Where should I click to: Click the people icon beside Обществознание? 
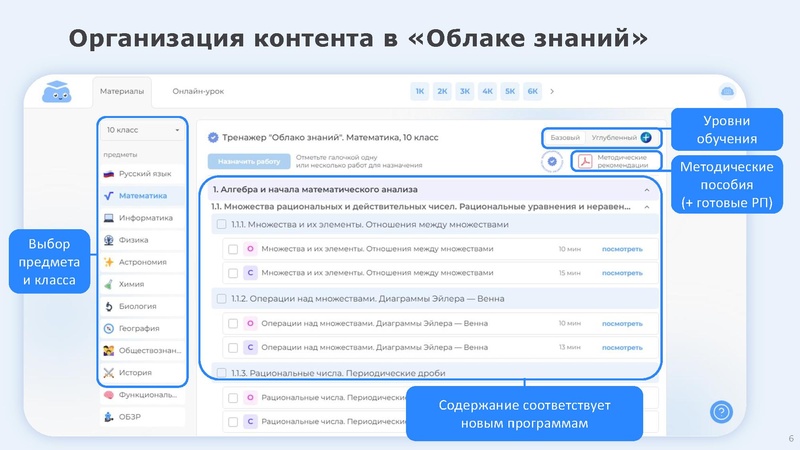[x=109, y=351]
